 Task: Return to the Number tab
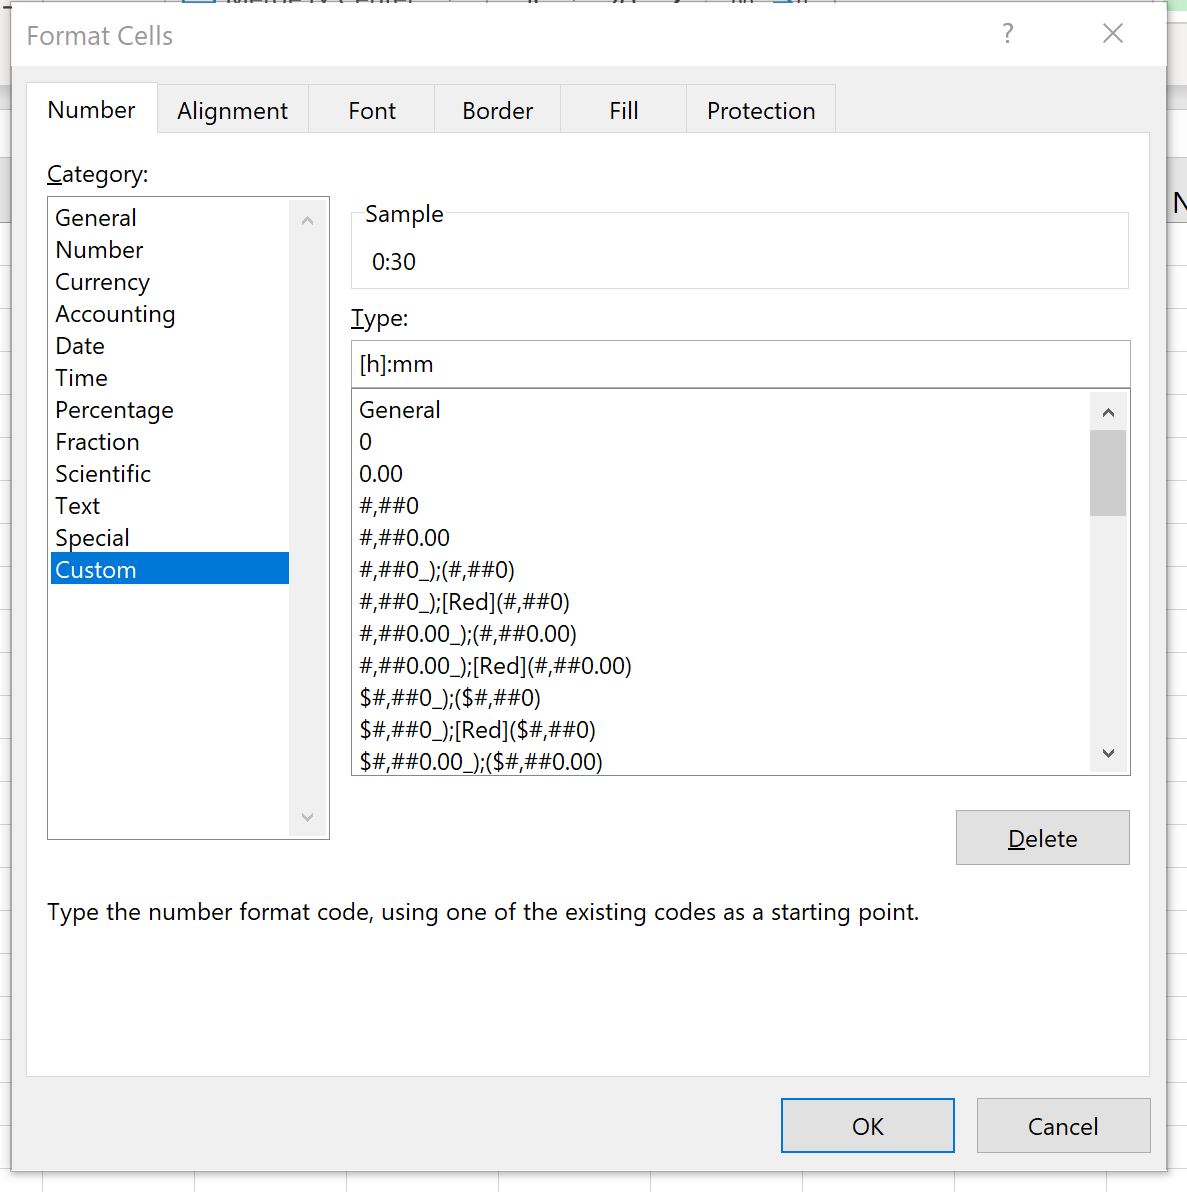pos(91,110)
